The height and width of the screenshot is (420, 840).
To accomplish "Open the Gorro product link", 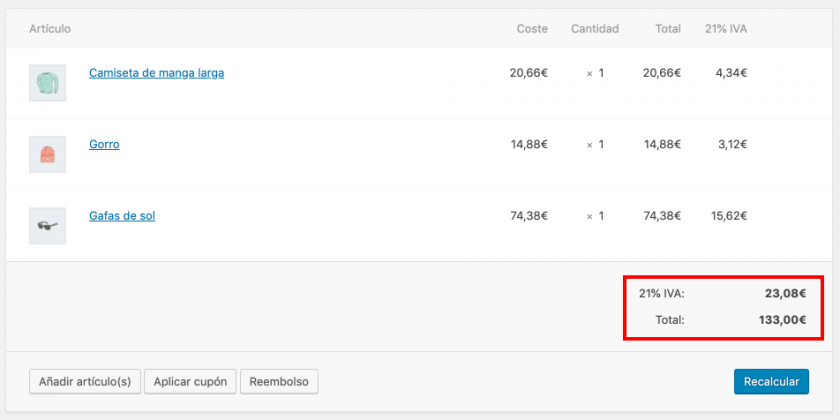I will point(104,144).
